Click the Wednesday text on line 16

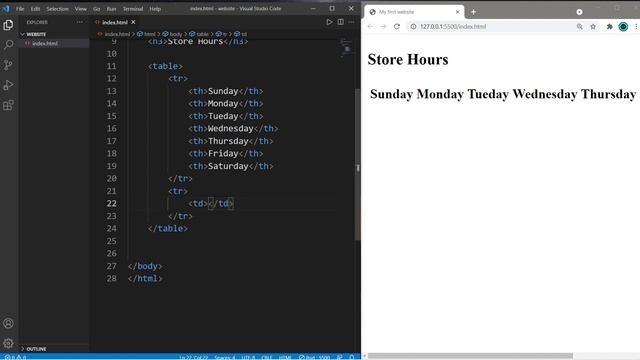(x=231, y=129)
